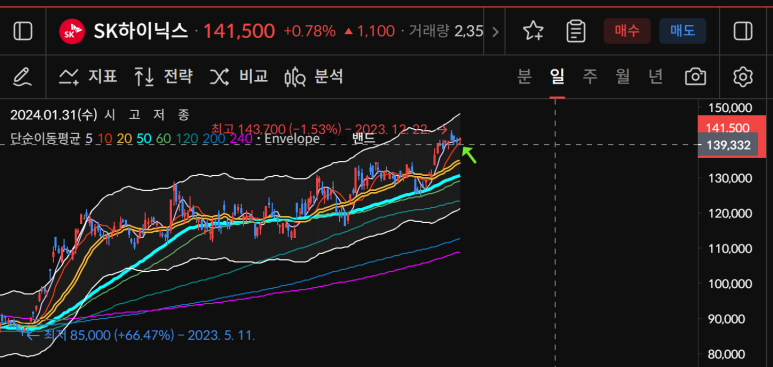This screenshot has width=773, height=367.
Task: Open the 비교 compare menu
Action: pos(239,76)
